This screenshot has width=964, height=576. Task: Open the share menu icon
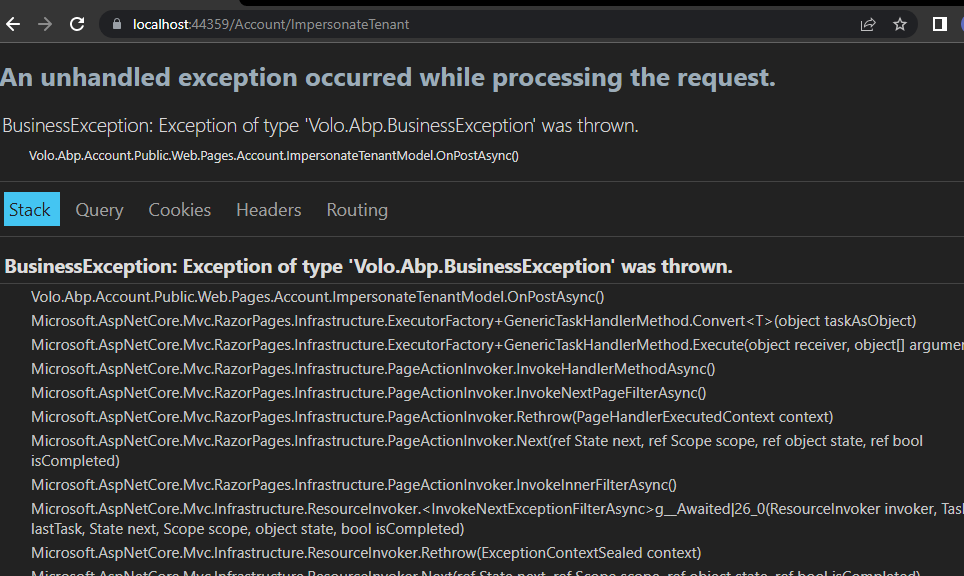coord(868,24)
